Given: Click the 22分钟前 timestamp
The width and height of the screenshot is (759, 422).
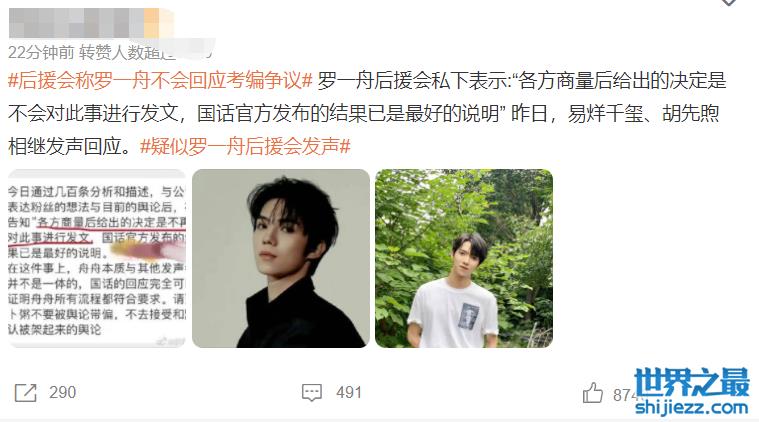Looking at the screenshot, I should click(41, 52).
